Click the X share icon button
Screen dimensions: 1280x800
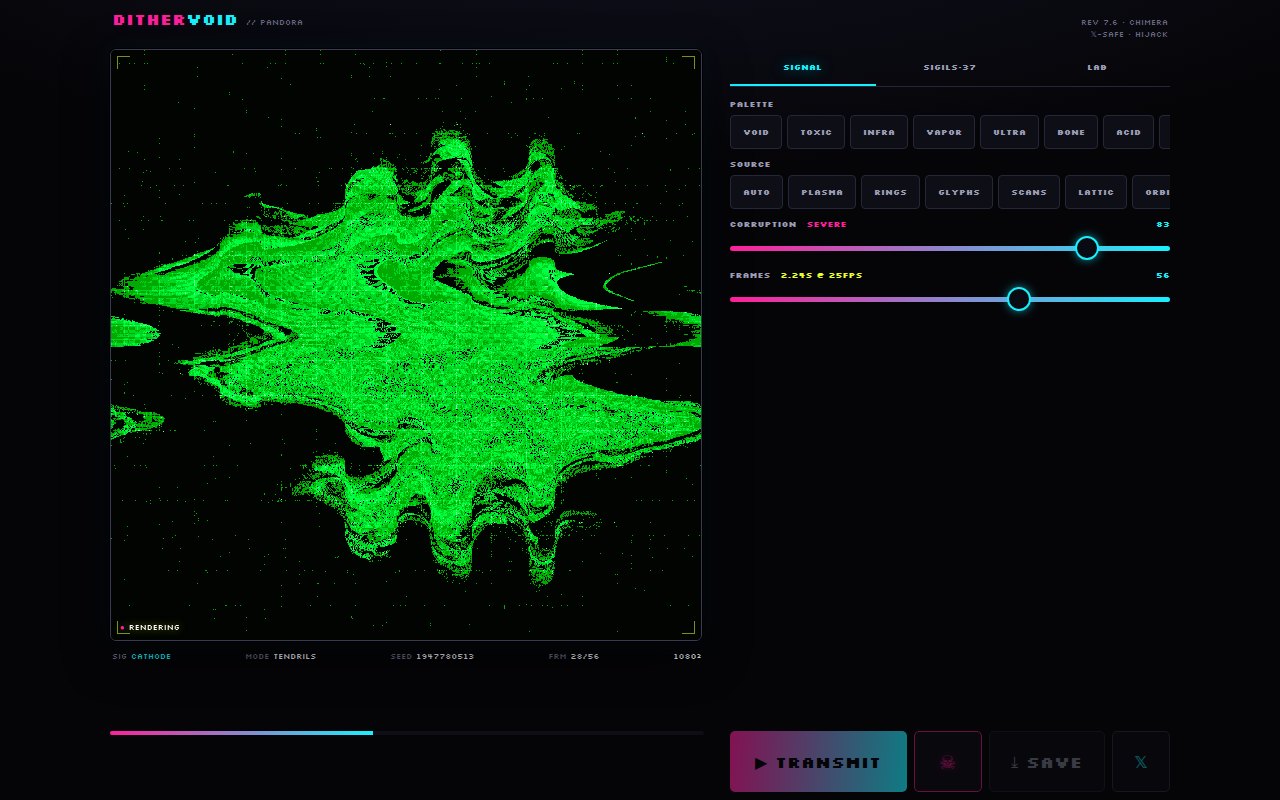[x=1141, y=762]
